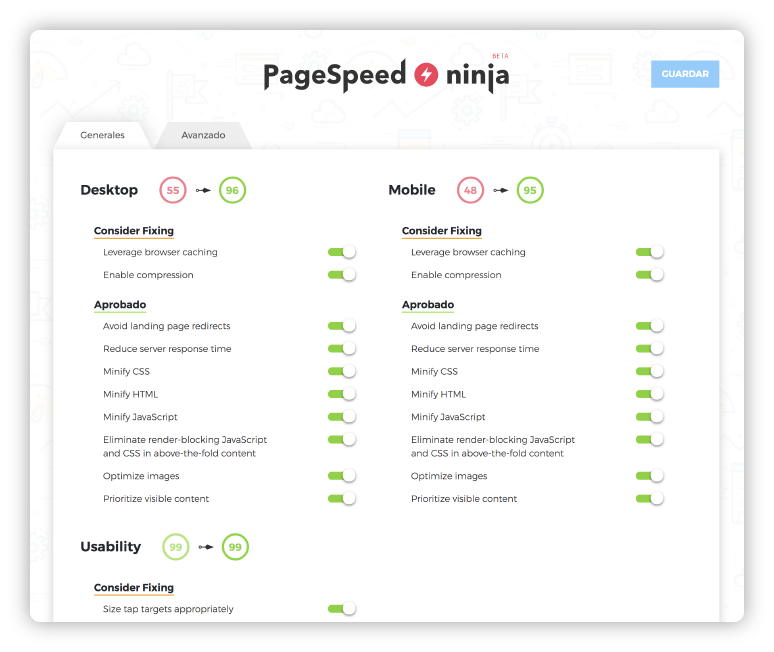Click the arrow icon between Mobile scores
Viewport: 774px width, 652px height.
pyautogui.click(x=501, y=190)
